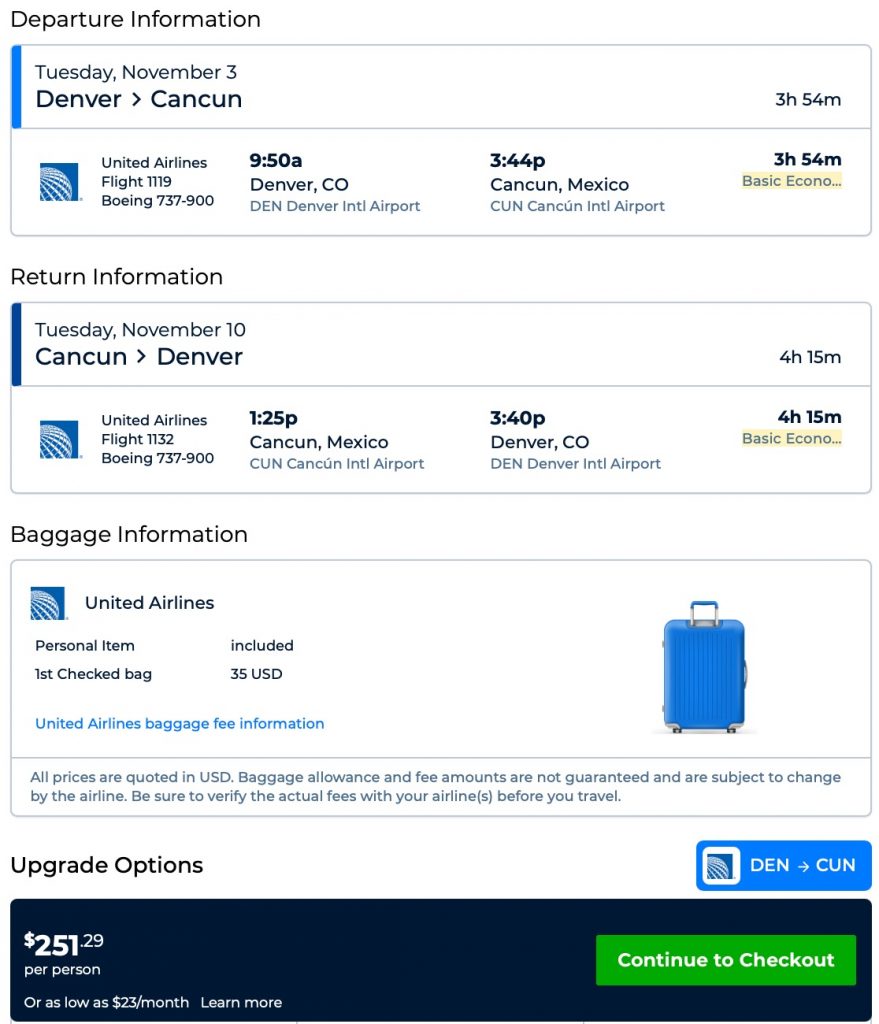Click DEN Denver Intl Airport departure text
The height and width of the screenshot is (1024, 879).
click(335, 206)
